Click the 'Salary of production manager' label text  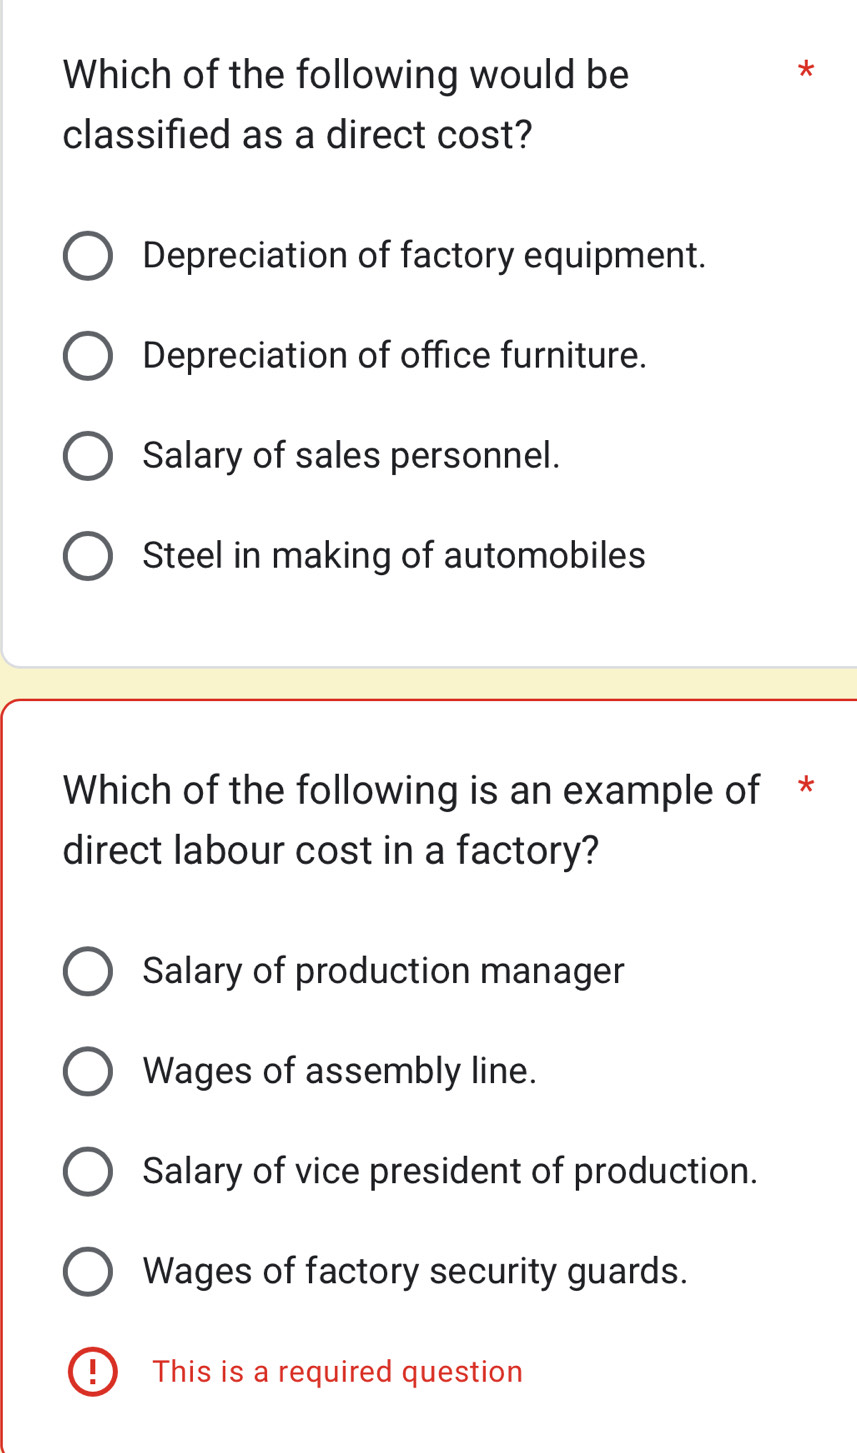(383, 971)
